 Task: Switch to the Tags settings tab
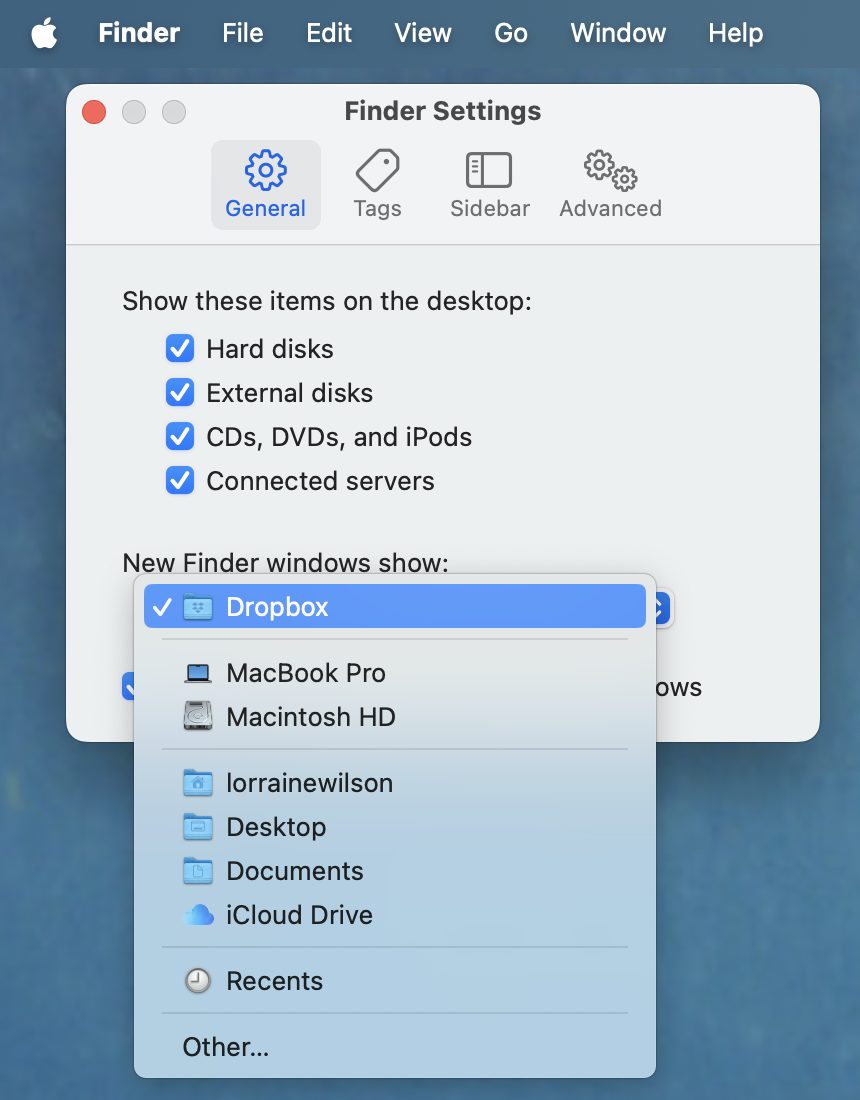pos(377,185)
